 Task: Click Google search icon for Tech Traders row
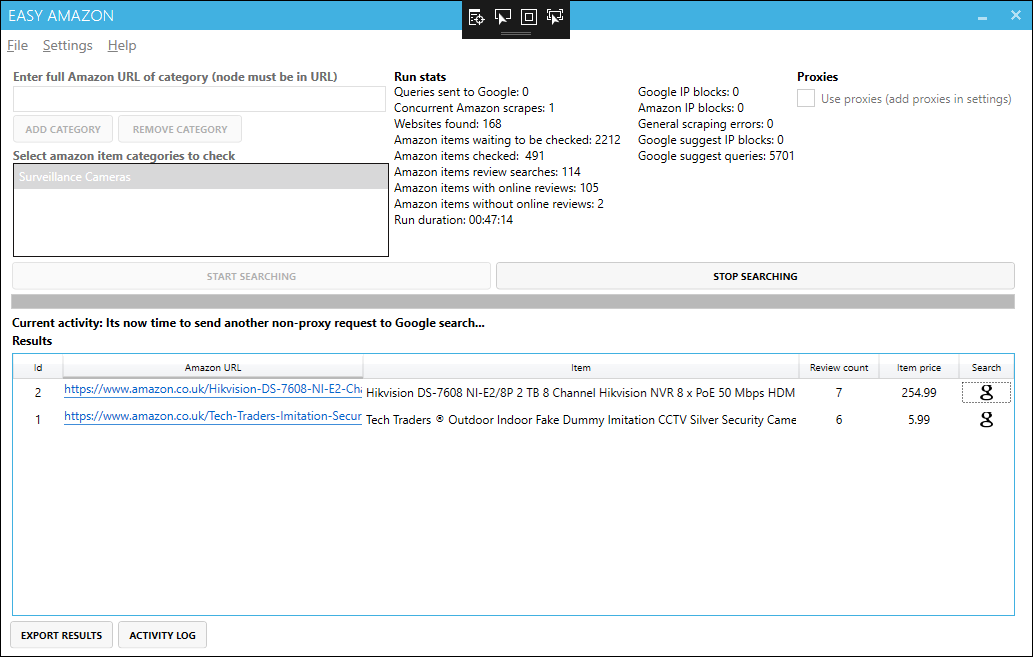tap(986, 420)
